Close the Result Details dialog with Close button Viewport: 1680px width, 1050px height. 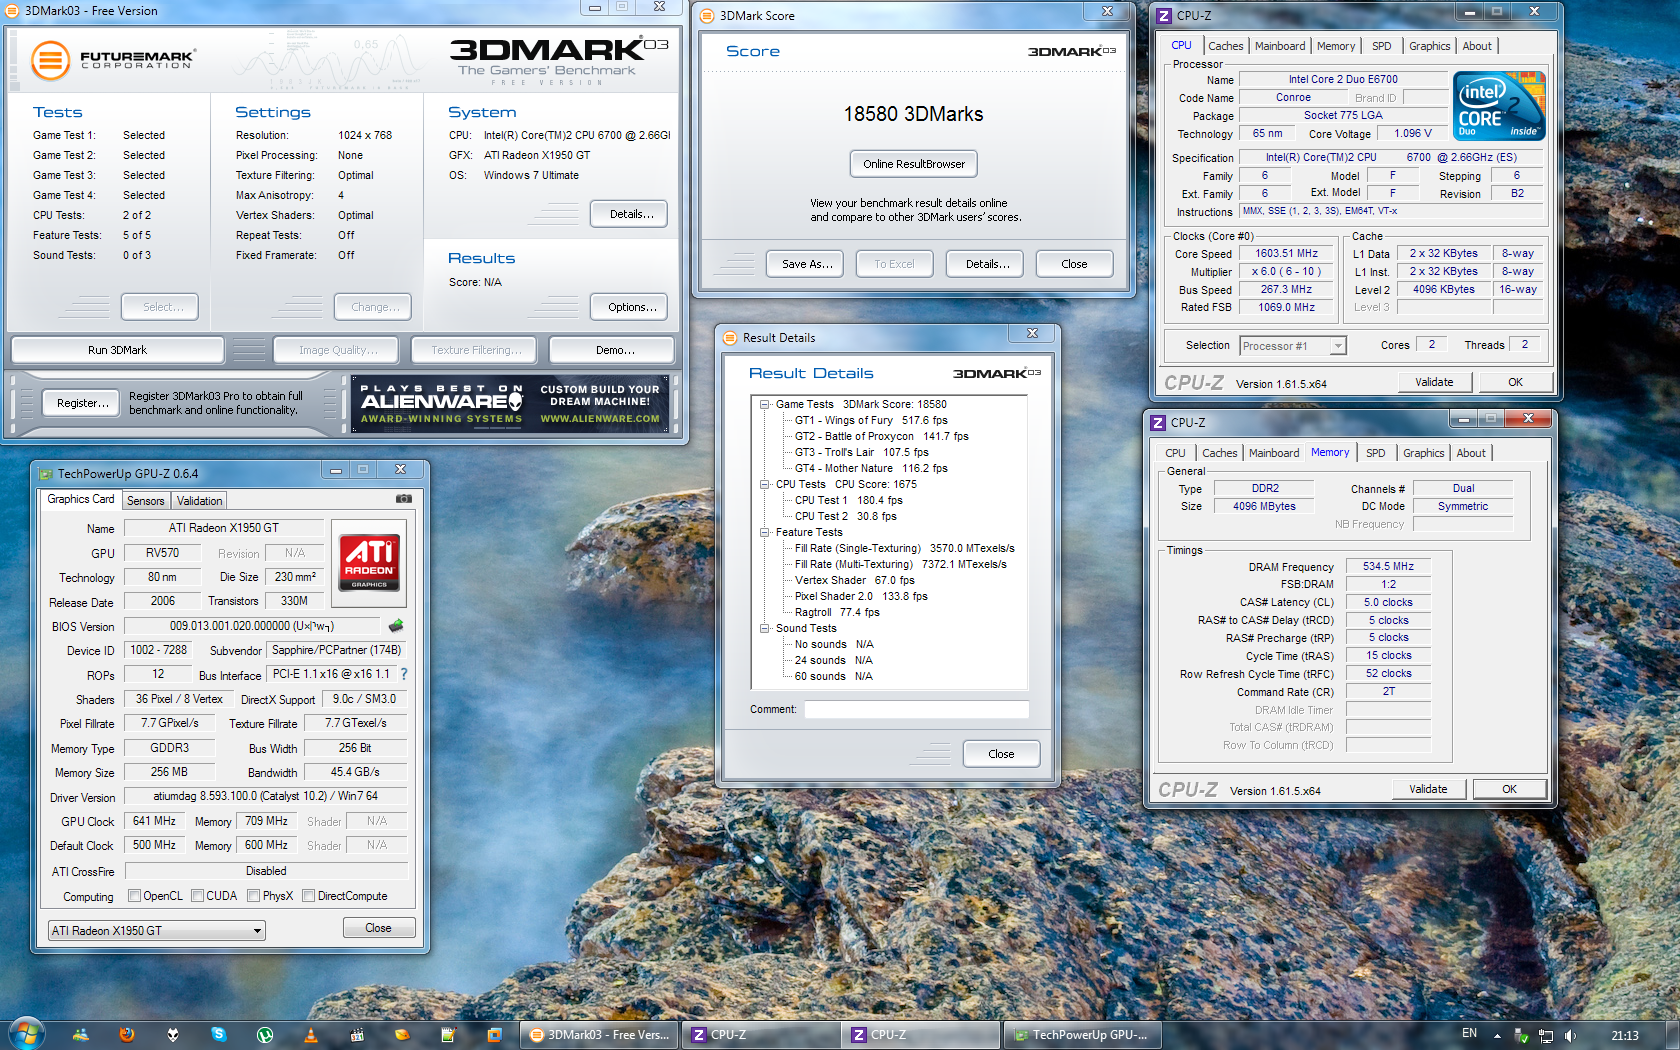click(x=1001, y=754)
